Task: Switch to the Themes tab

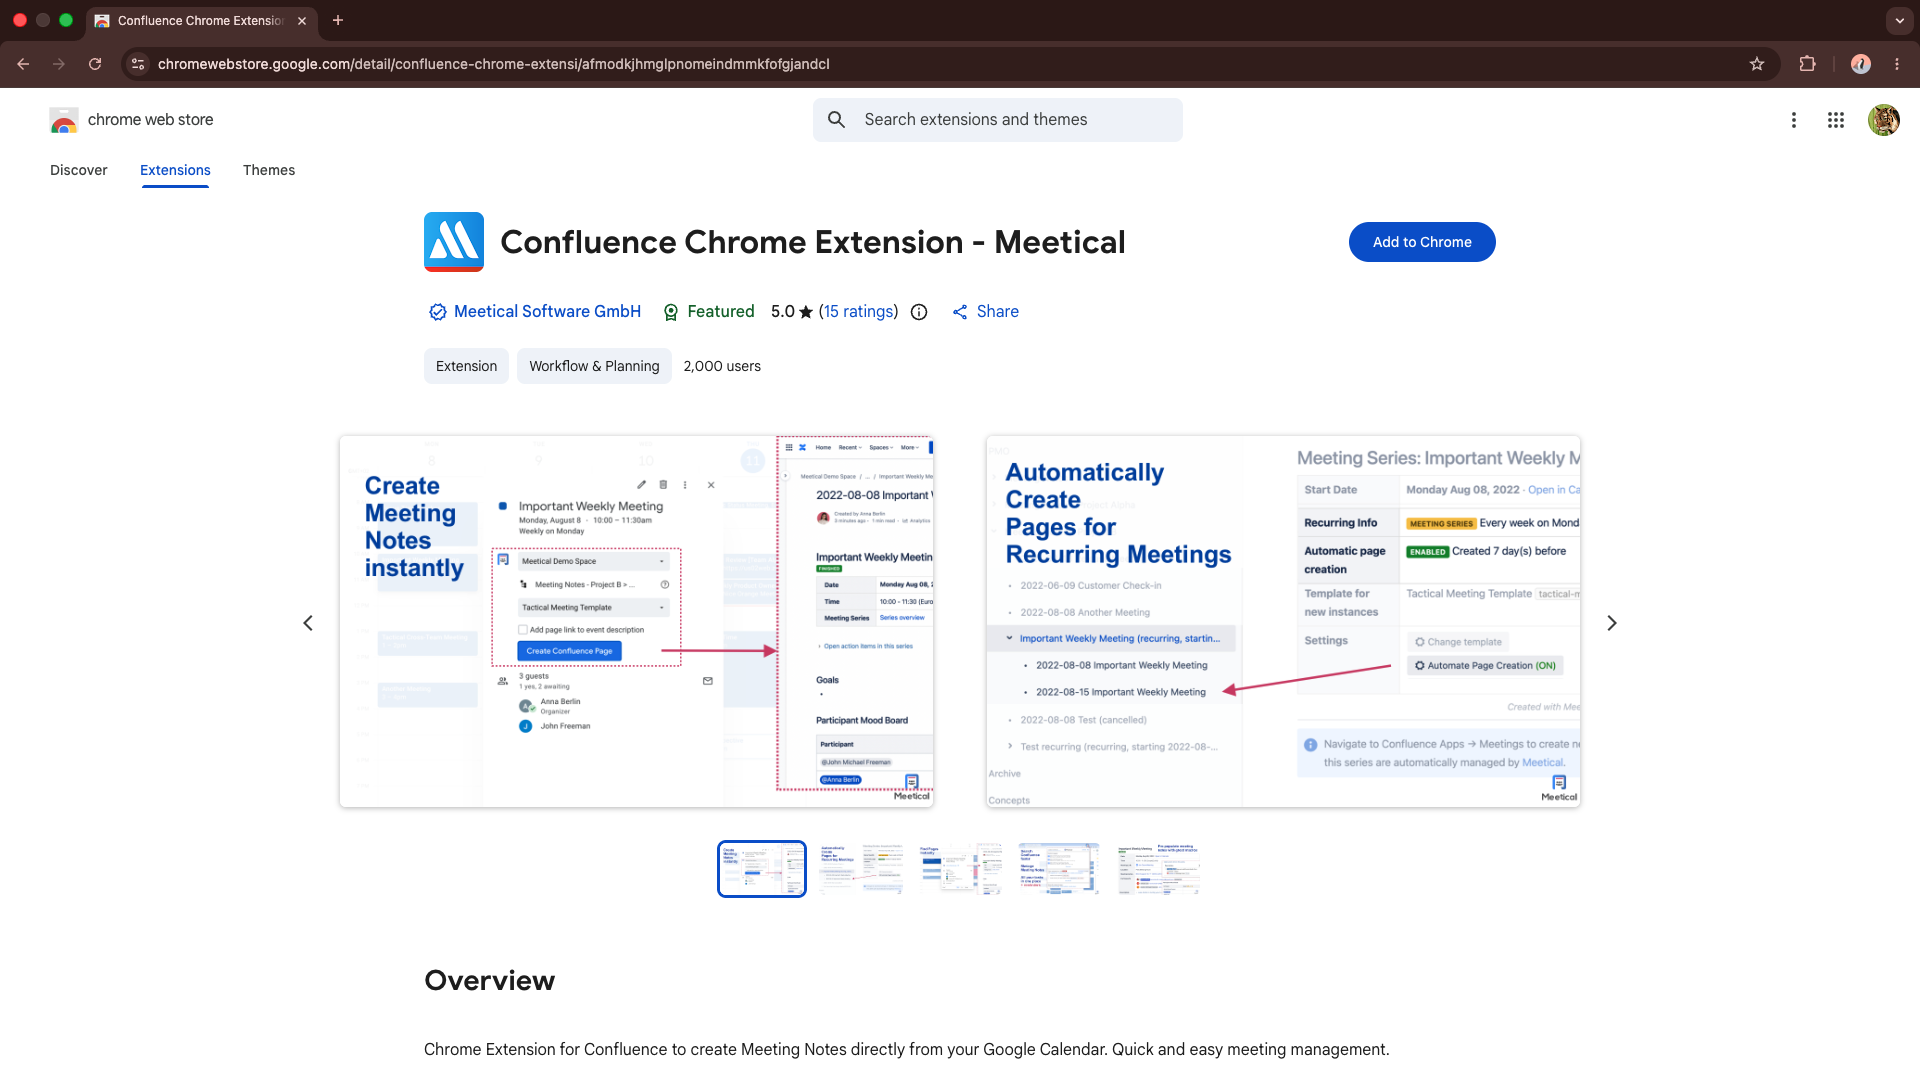Action: click(269, 170)
